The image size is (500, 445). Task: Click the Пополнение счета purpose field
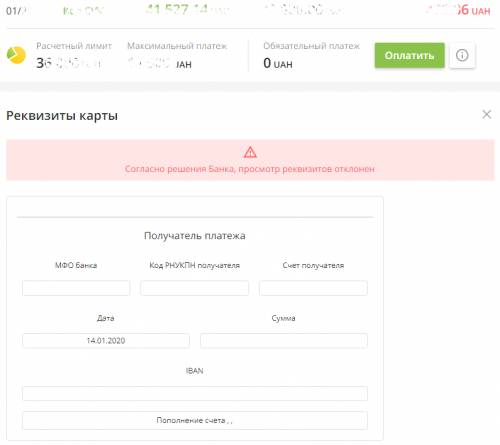pos(195,420)
